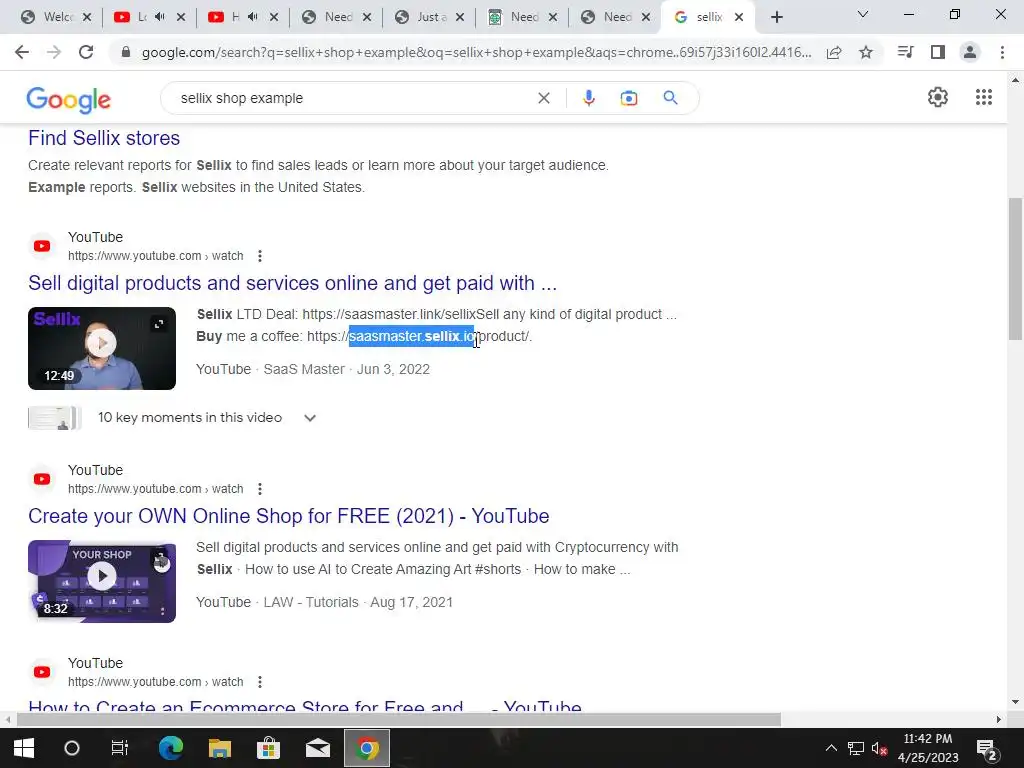
Task: Open Cortana search circle on taskbar
Action: click(72, 748)
